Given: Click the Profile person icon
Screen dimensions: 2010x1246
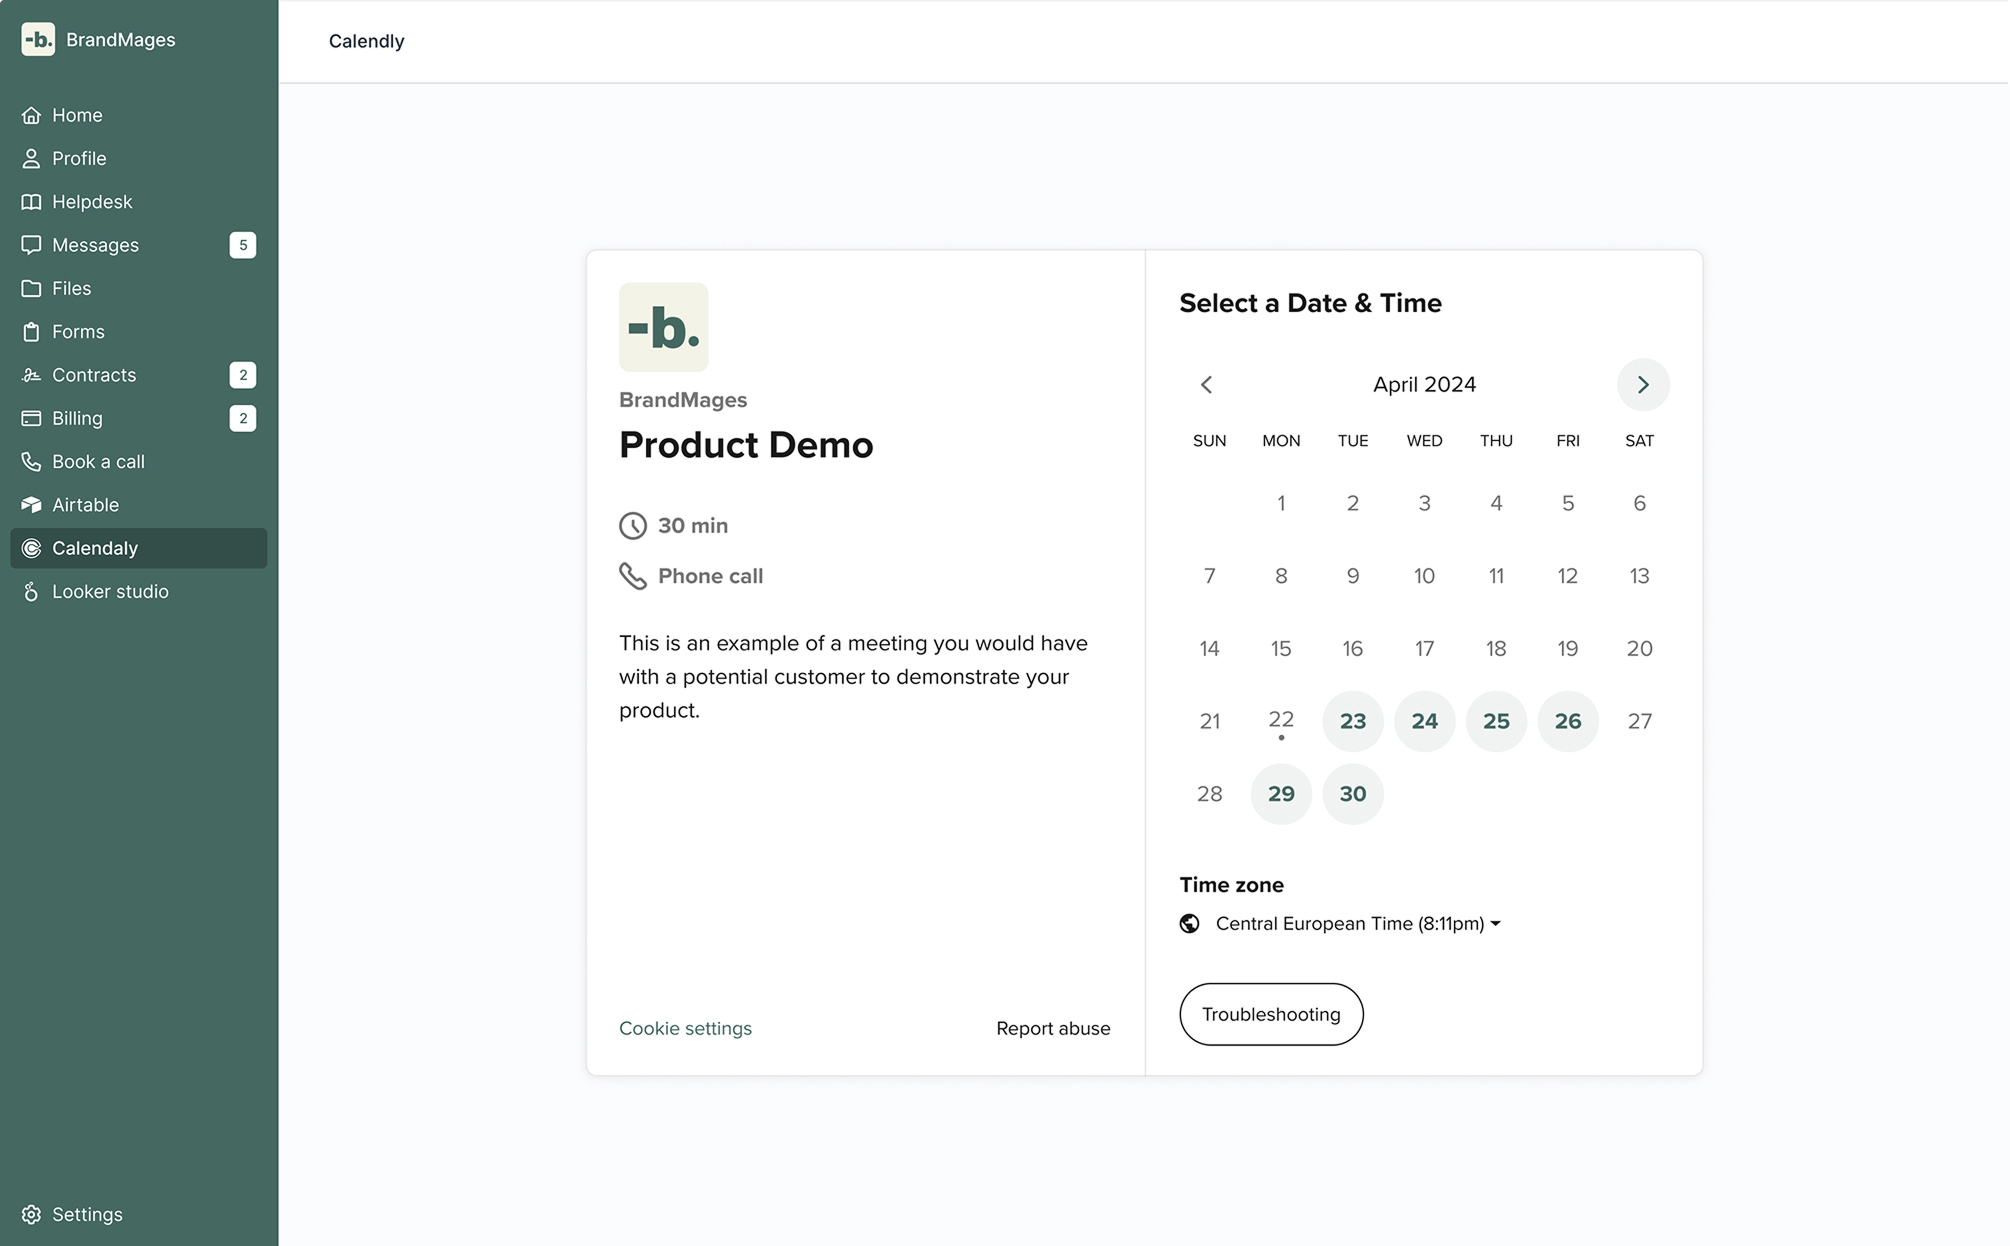Looking at the screenshot, I should click(x=31, y=158).
